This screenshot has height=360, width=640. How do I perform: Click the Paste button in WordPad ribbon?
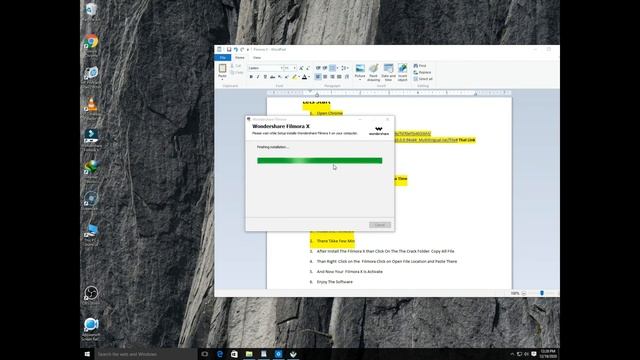[222, 71]
